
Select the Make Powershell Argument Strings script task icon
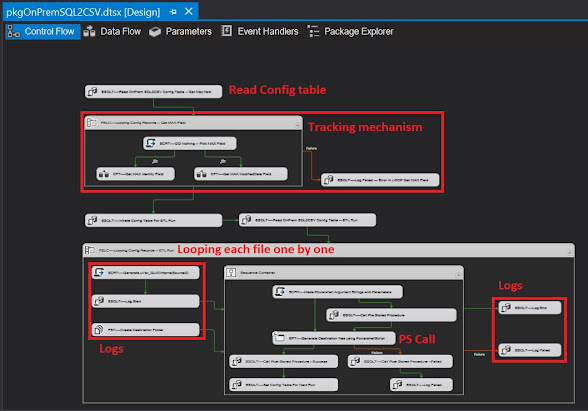pos(280,292)
